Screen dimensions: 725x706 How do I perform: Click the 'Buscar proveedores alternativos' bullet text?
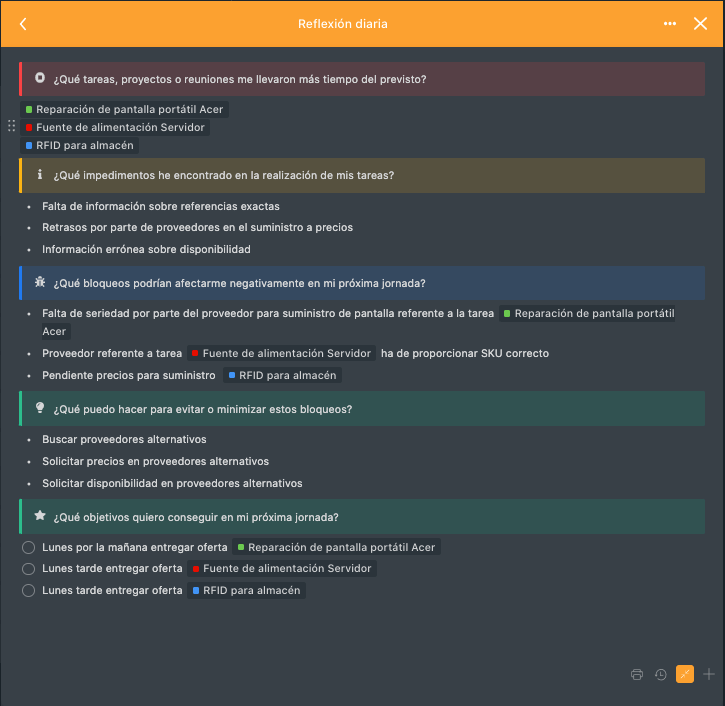(124, 440)
